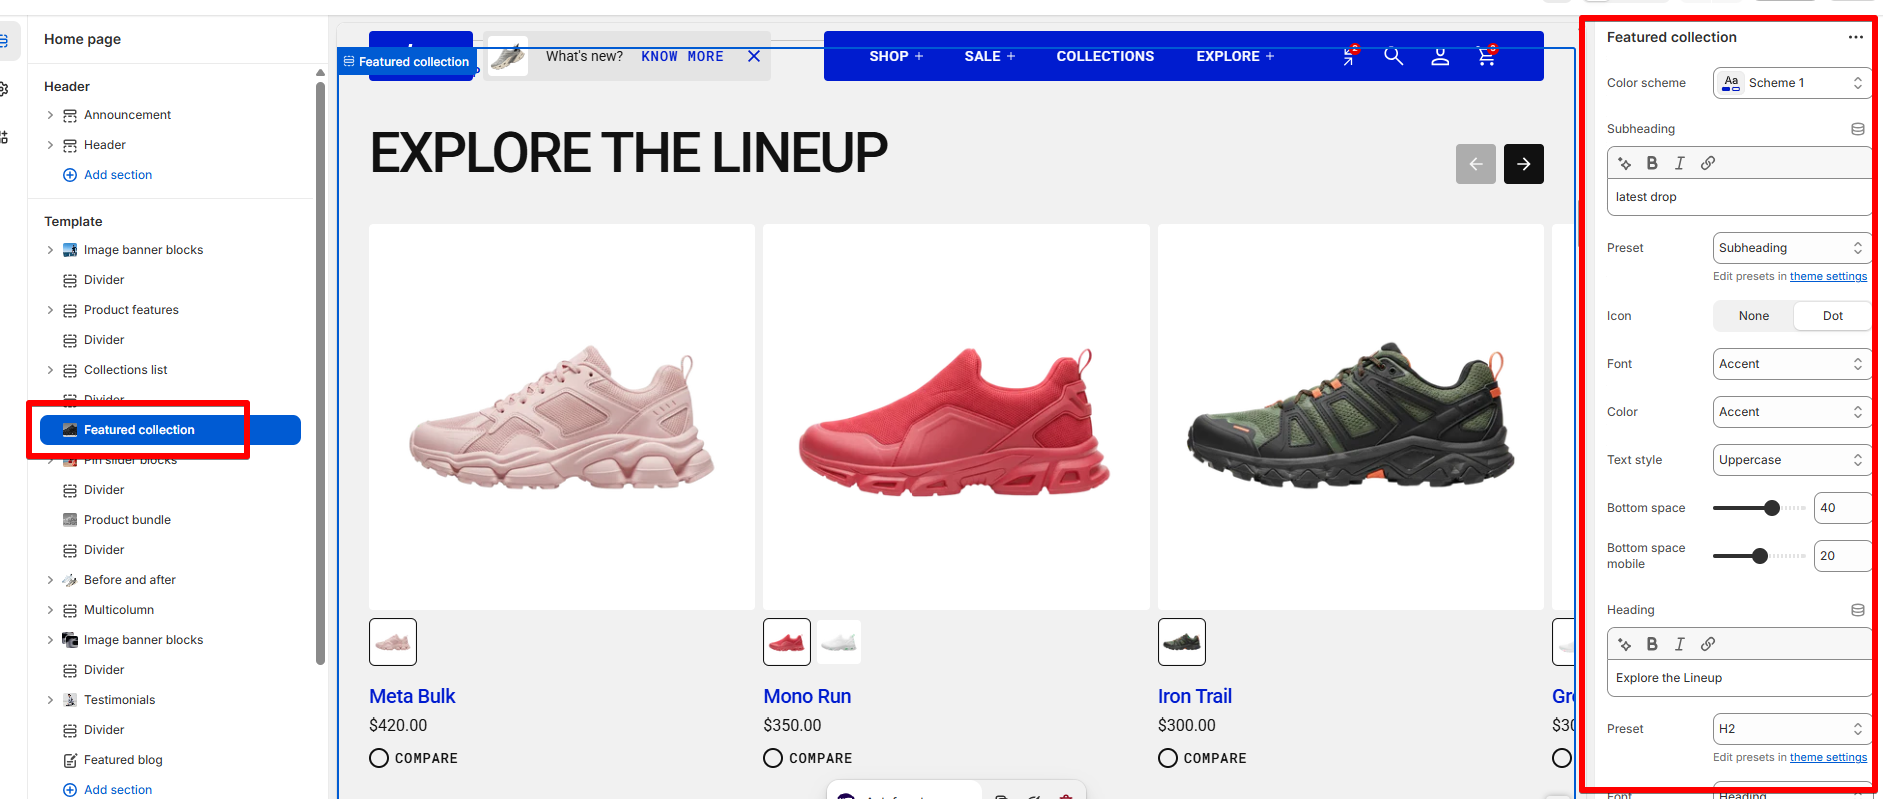Open the theme settings link under the Subheading preset
Screen dimensions: 1883x799
pyautogui.click(x=1828, y=276)
